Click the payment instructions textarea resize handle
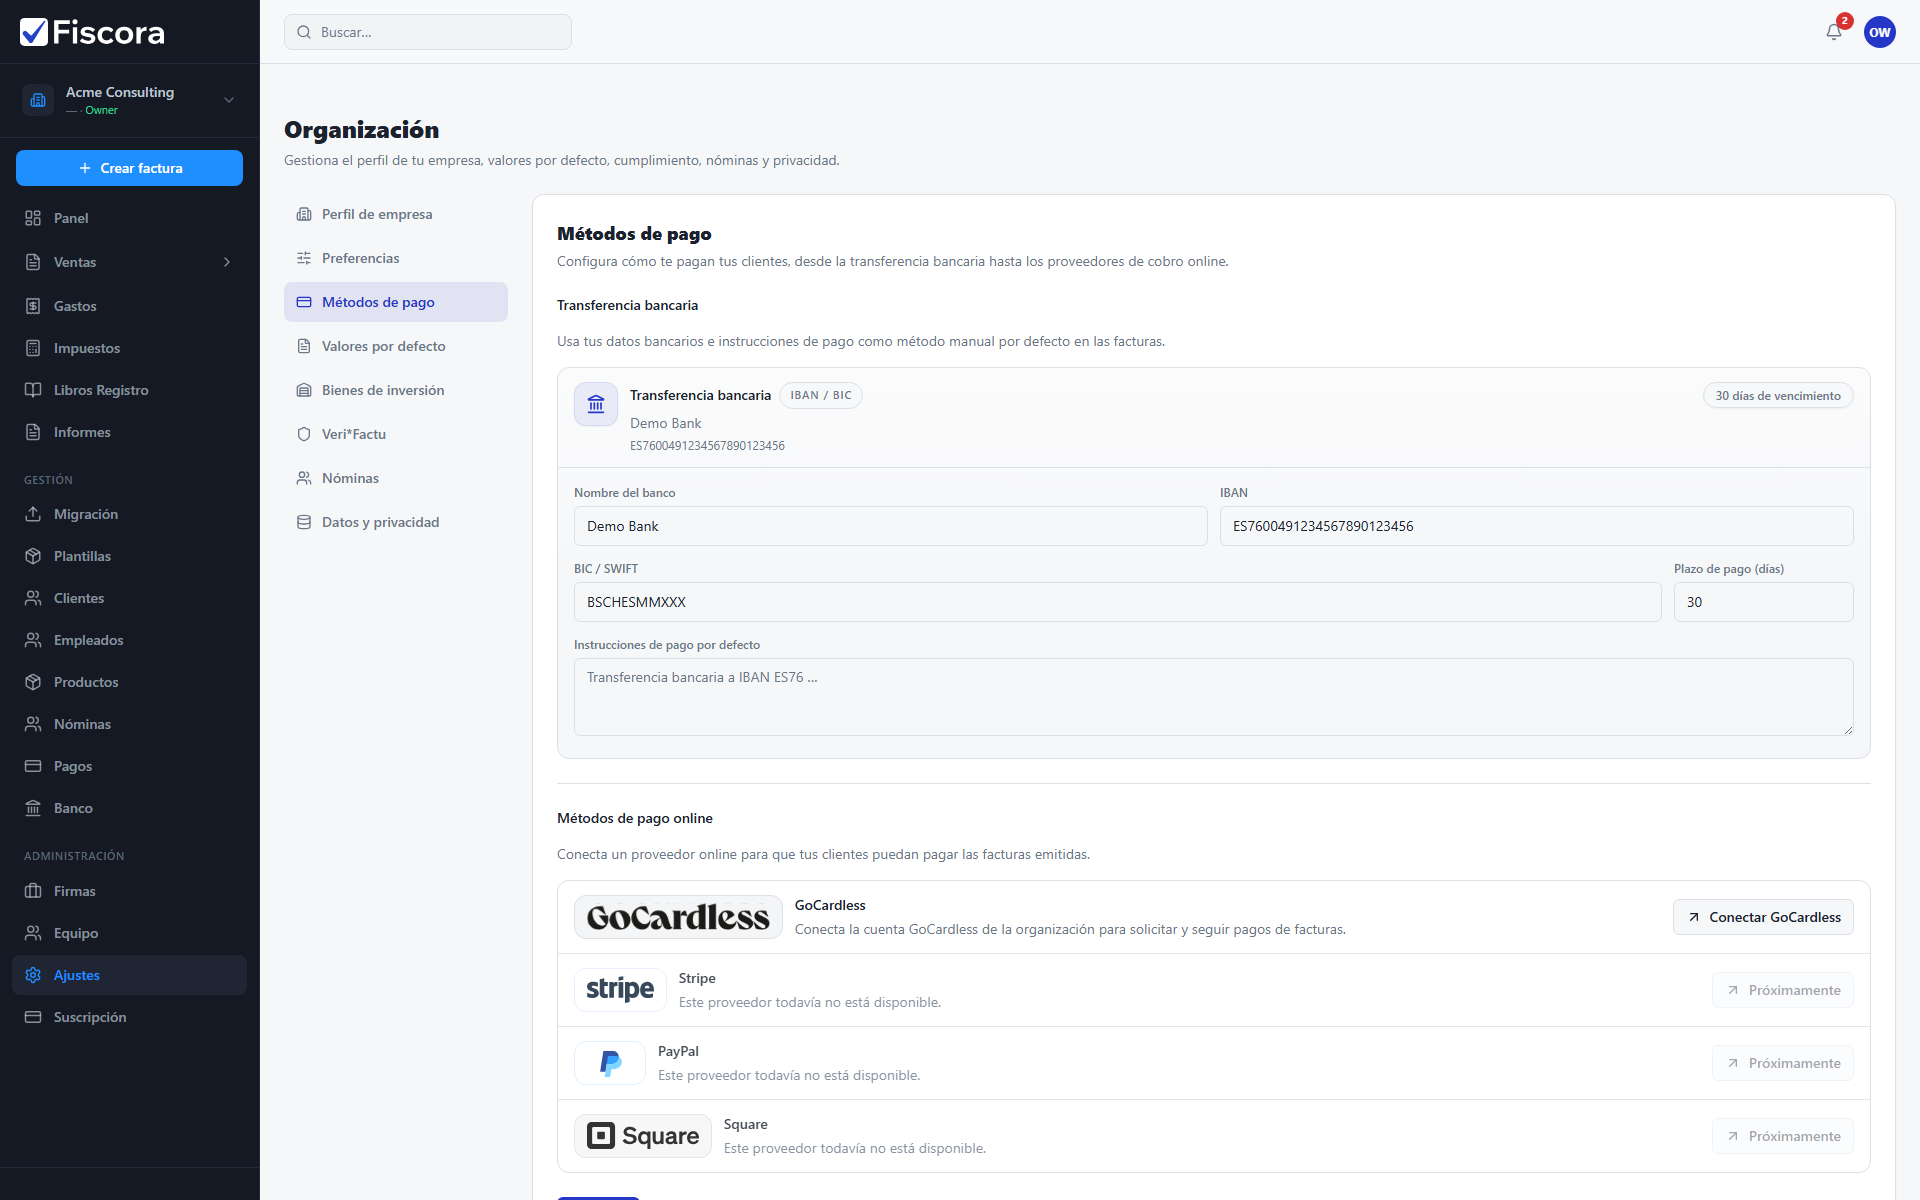Viewport: 1920px width, 1200px height. click(1847, 730)
